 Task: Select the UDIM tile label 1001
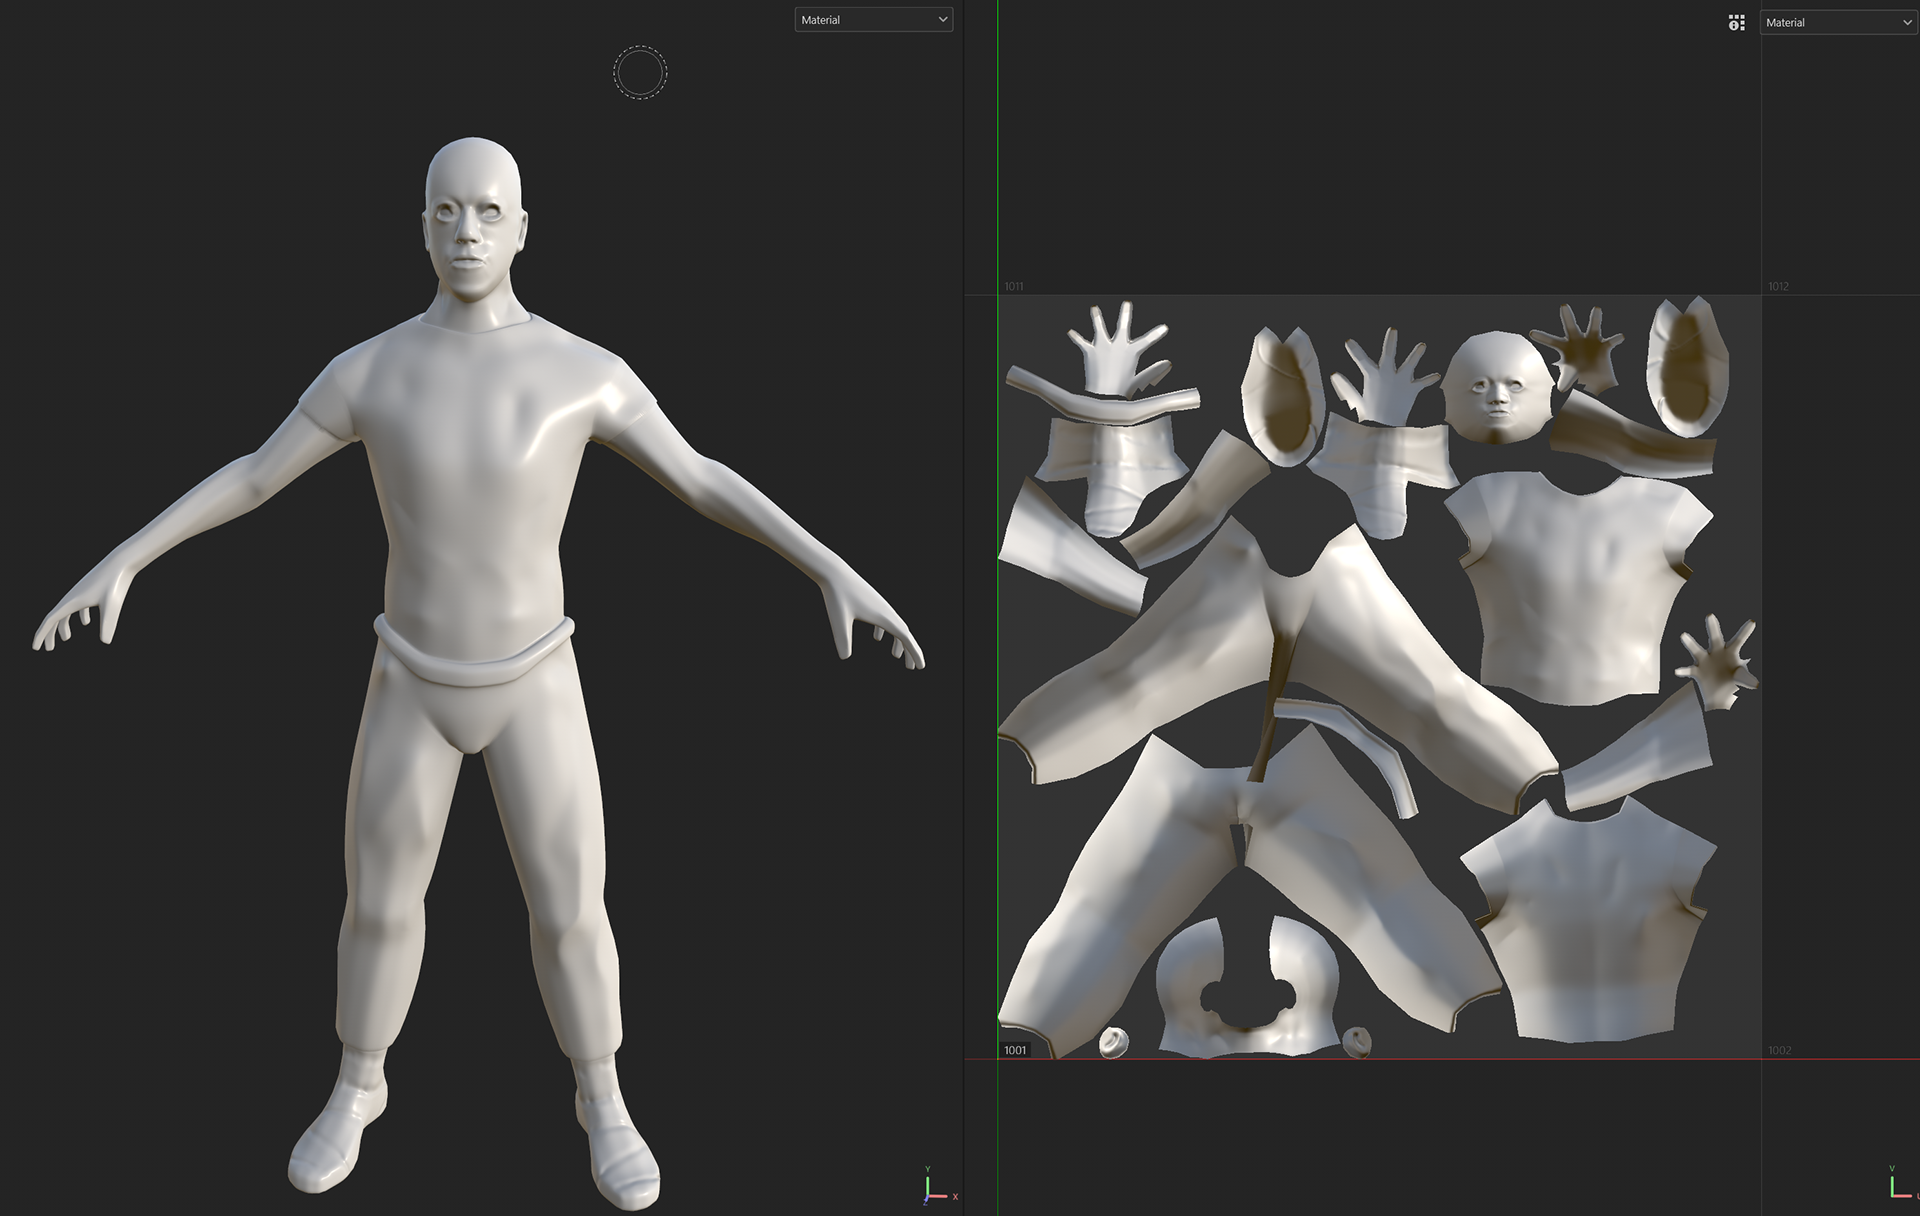tap(1015, 1050)
